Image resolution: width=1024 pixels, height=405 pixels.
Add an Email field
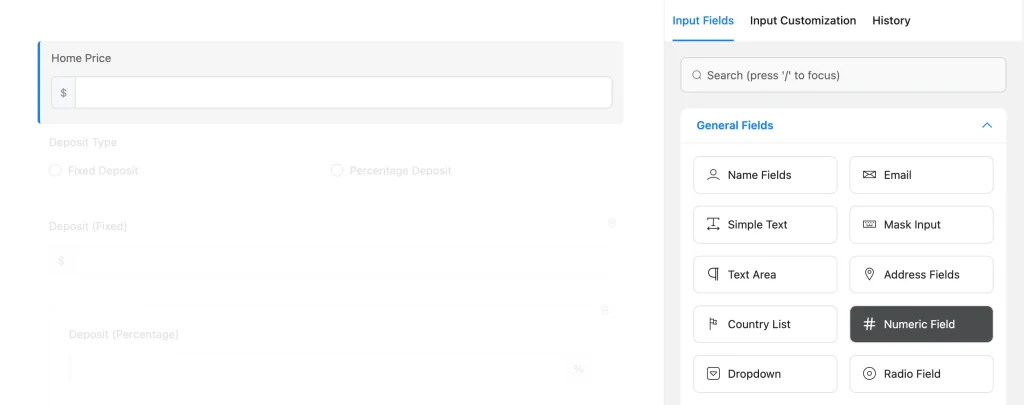(921, 175)
